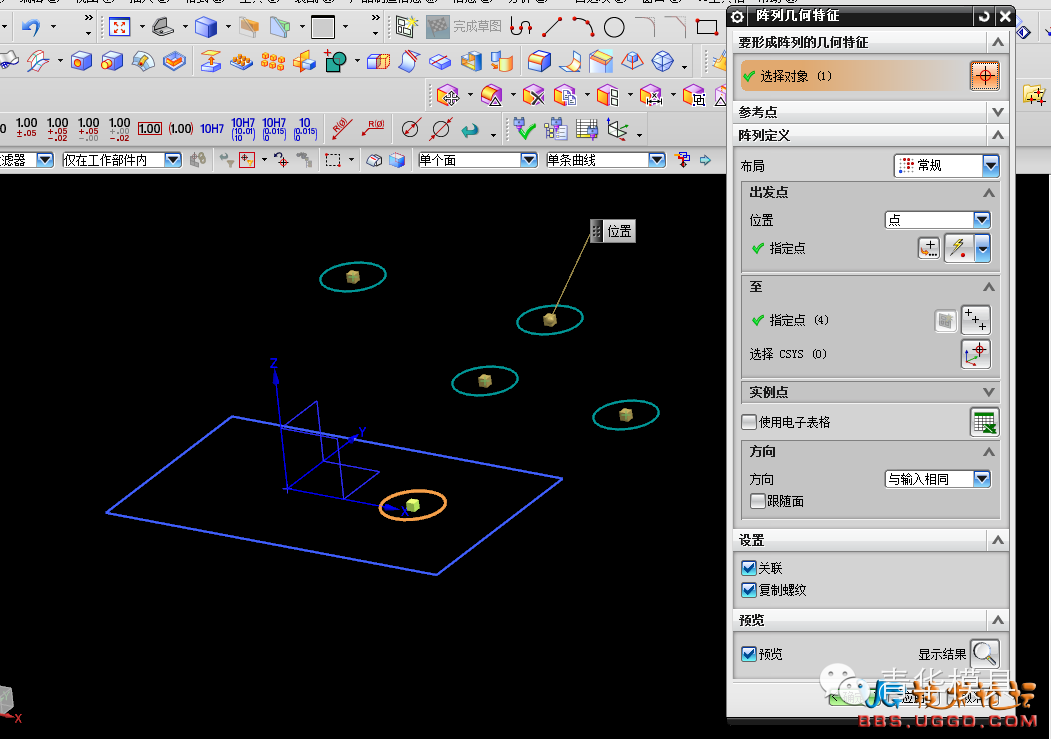Click the dashed rectangle selection icon

click(333, 160)
